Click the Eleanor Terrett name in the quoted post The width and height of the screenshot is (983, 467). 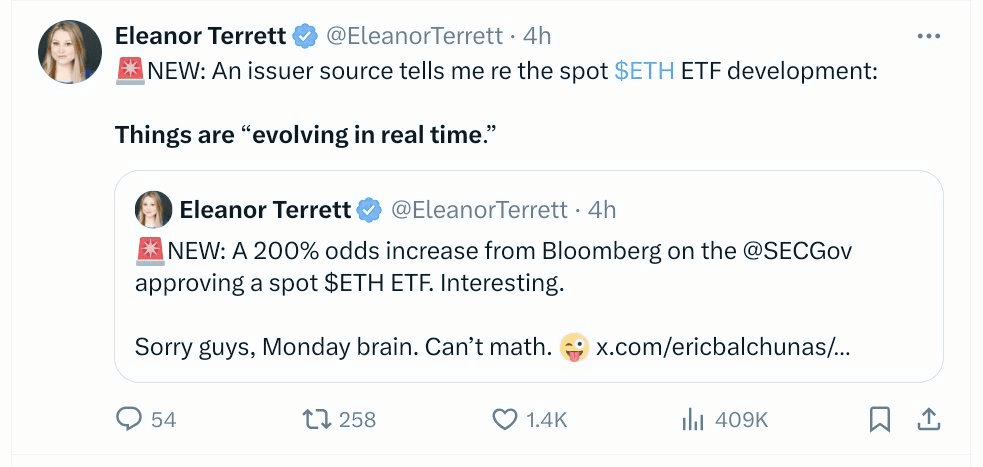[x=265, y=210]
